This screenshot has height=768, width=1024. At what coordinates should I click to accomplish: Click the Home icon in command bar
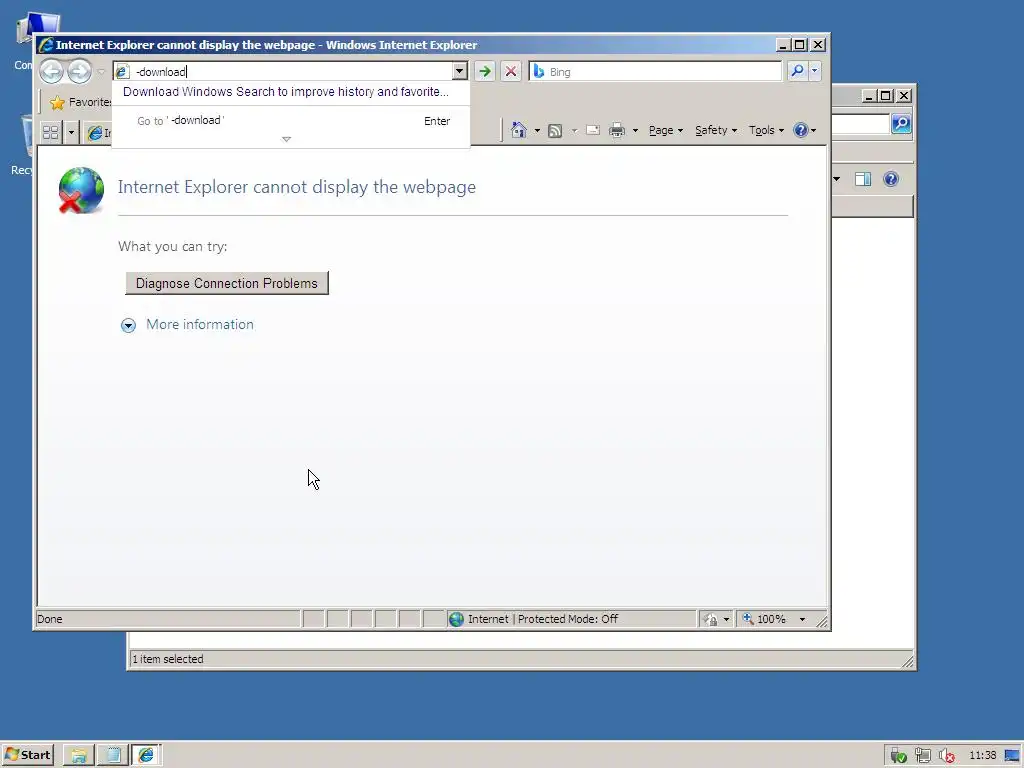[x=519, y=130]
